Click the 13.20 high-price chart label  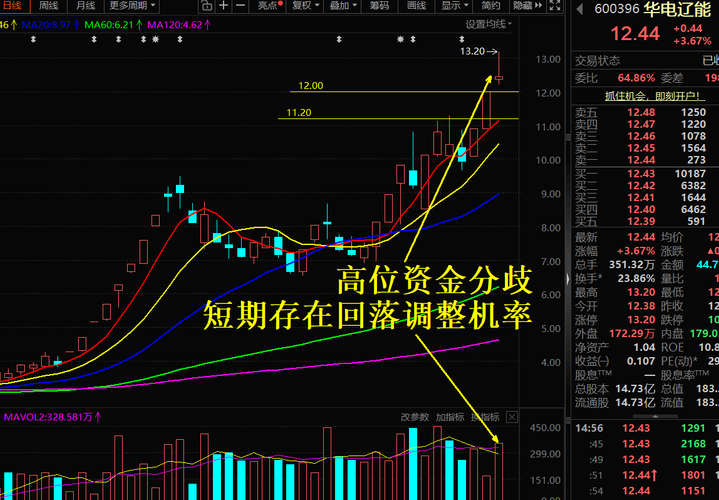point(472,51)
